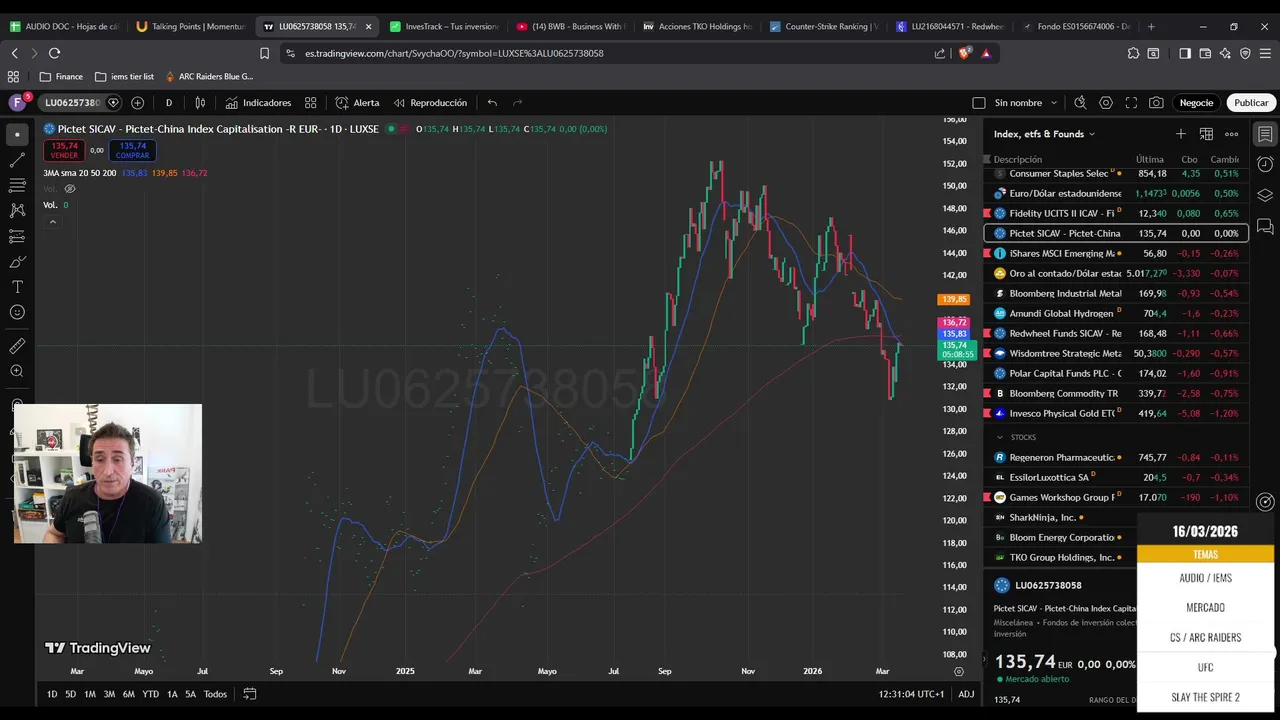
Task: Sort watchlist by Última column
Action: pos(1149,159)
